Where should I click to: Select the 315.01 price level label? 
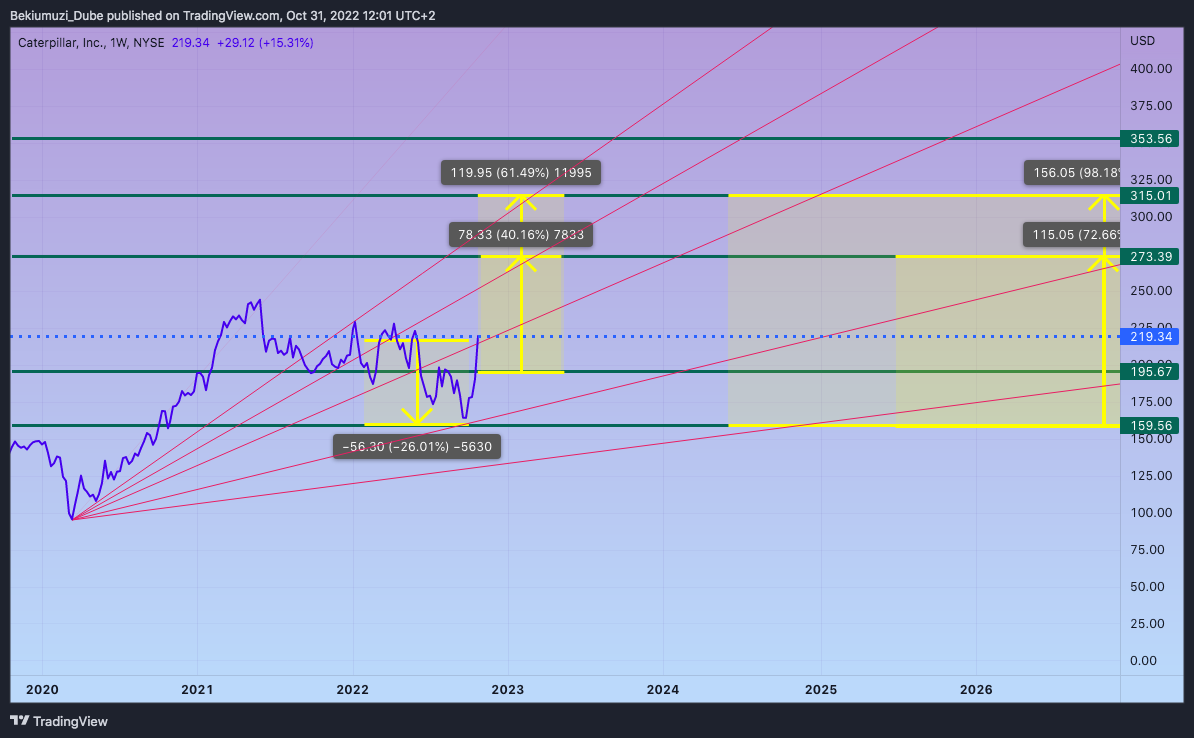1150,196
